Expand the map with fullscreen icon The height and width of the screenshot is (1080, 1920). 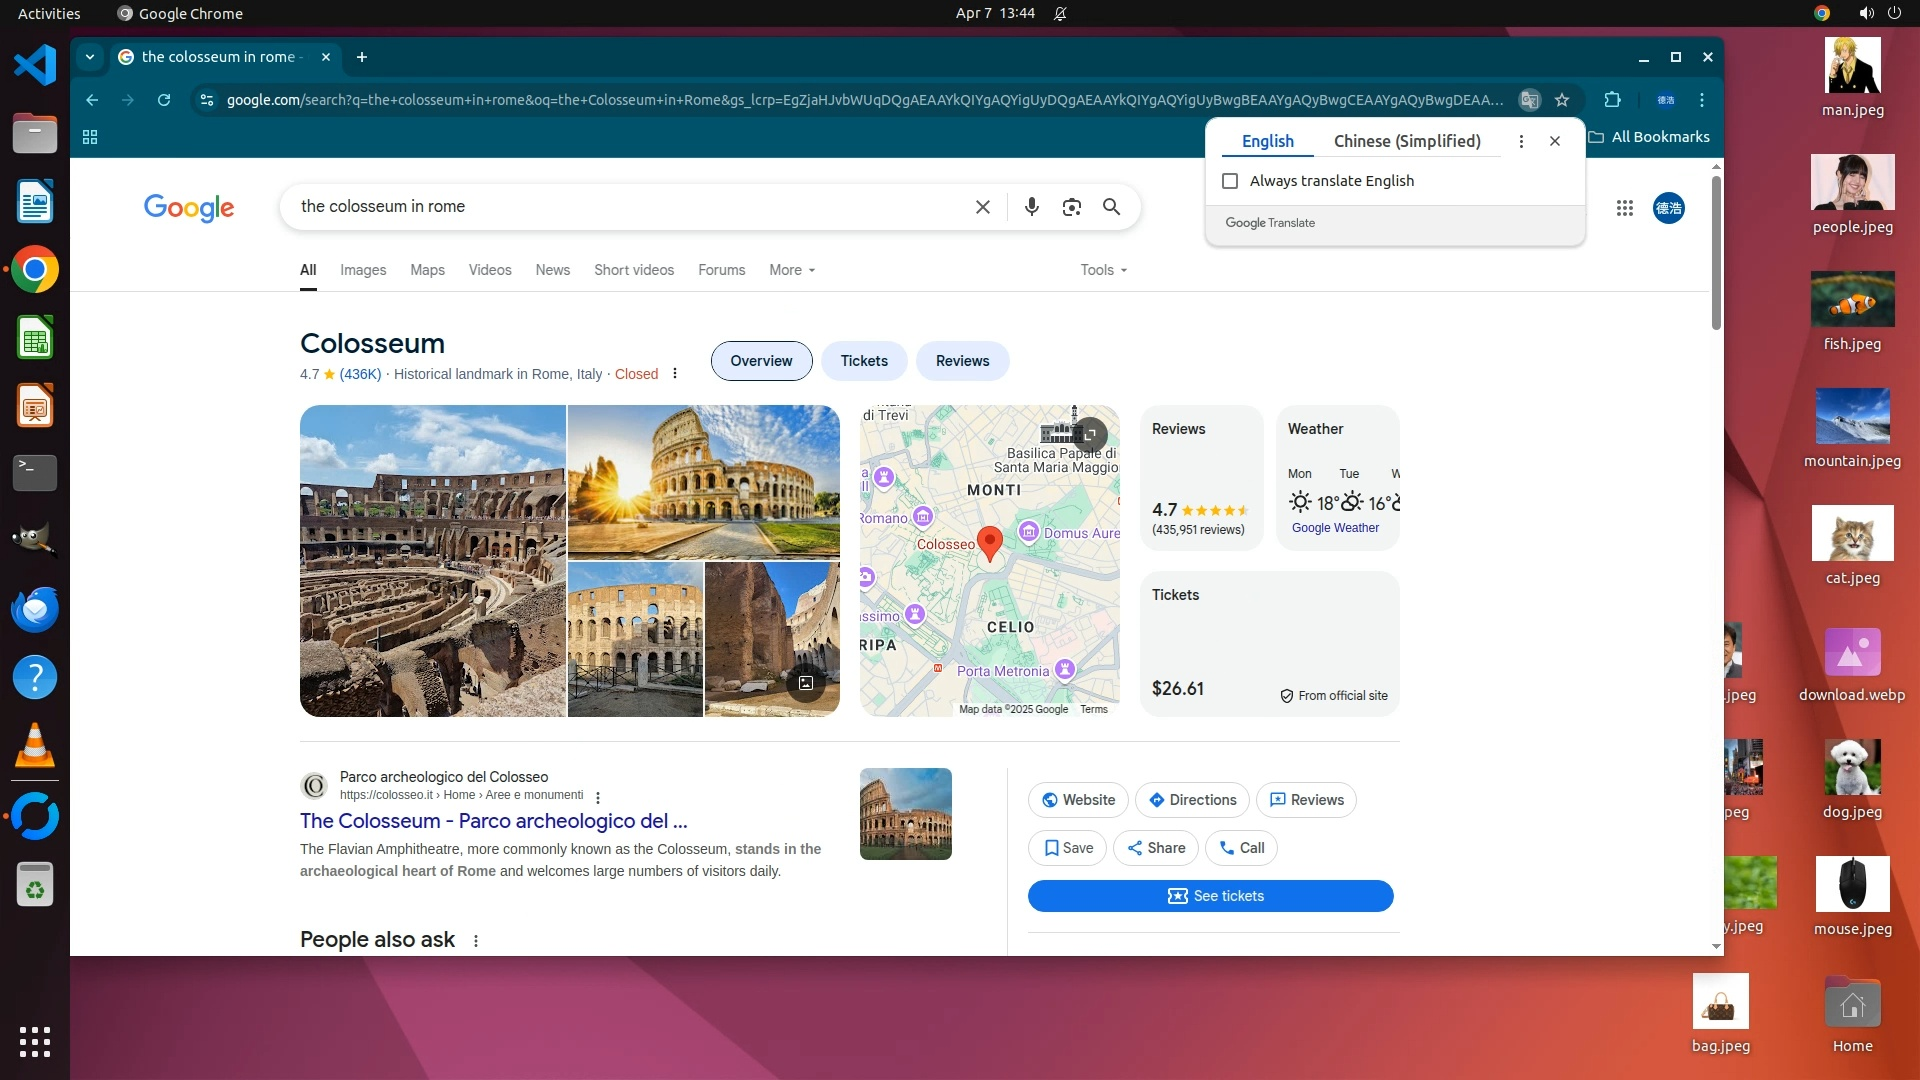(x=1090, y=434)
